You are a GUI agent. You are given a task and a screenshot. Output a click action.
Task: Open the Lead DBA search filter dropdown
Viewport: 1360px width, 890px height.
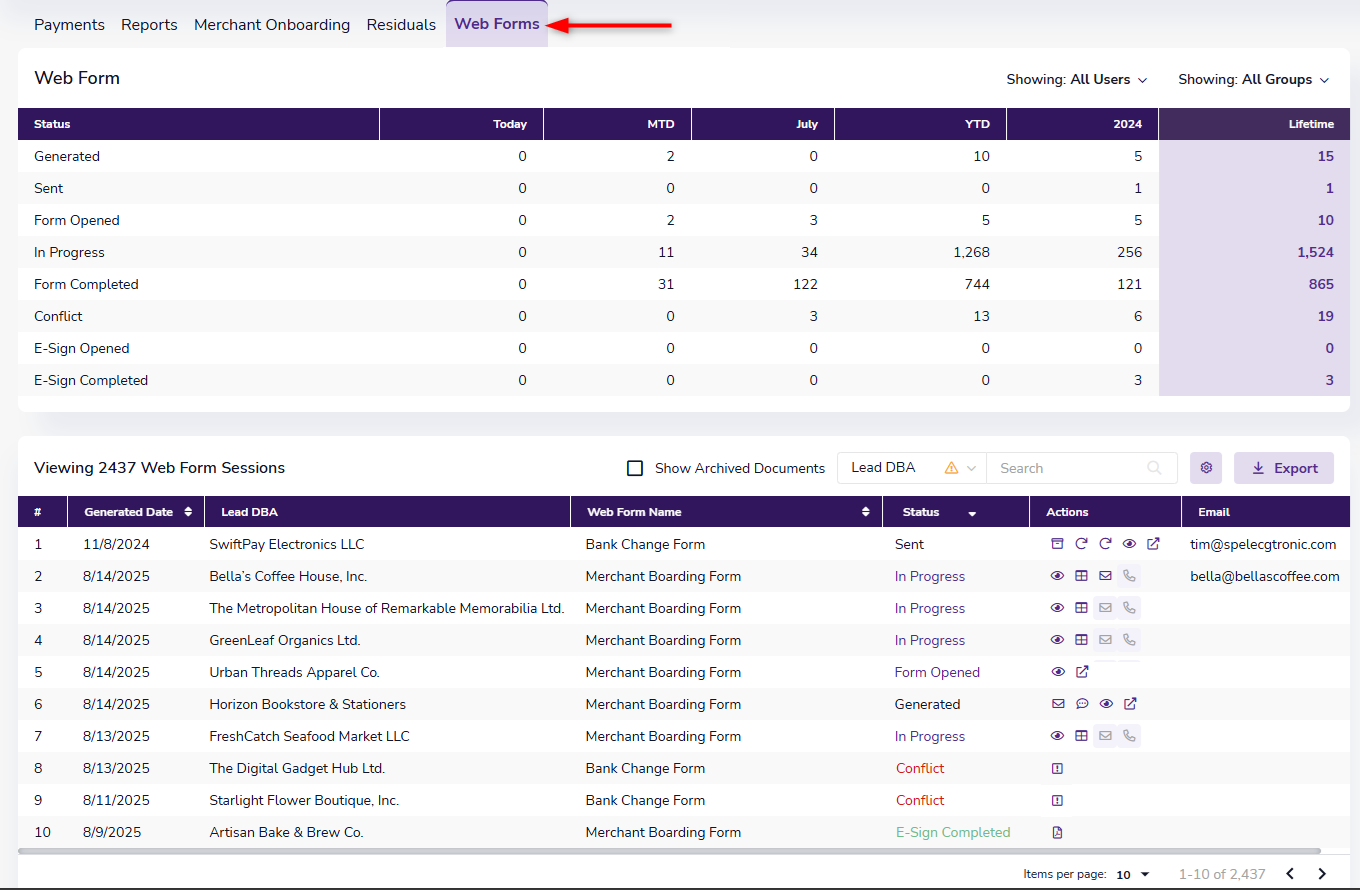[x=911, y=468]
